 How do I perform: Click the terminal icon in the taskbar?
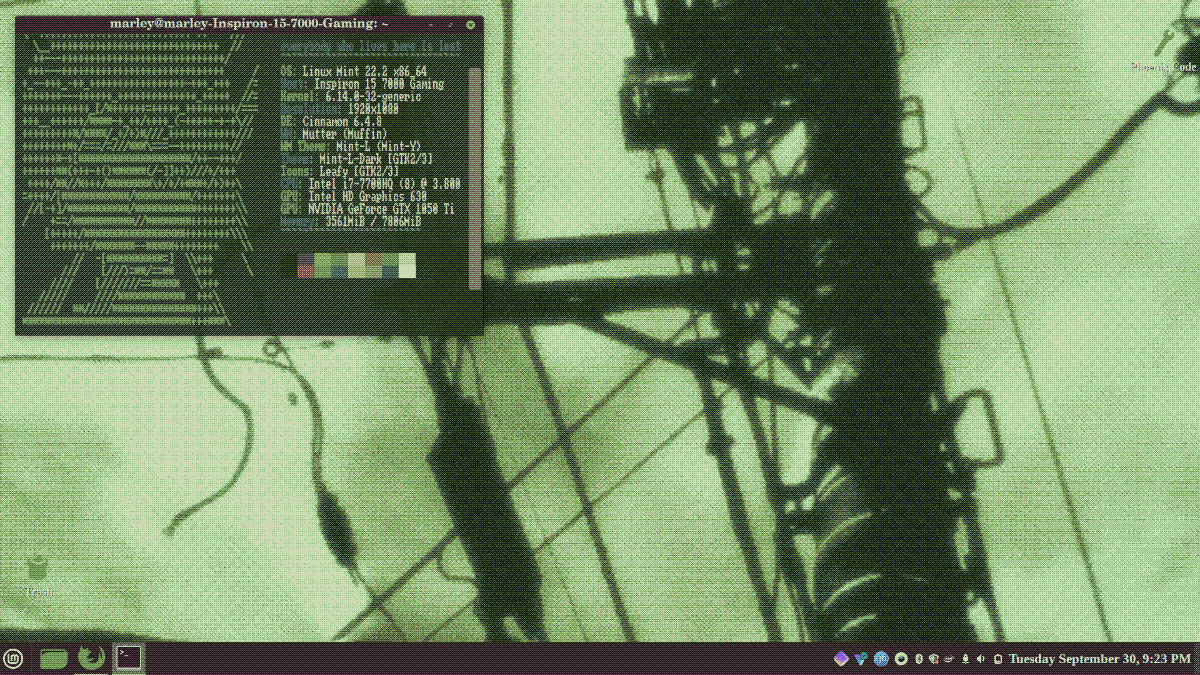pos(128,658)
